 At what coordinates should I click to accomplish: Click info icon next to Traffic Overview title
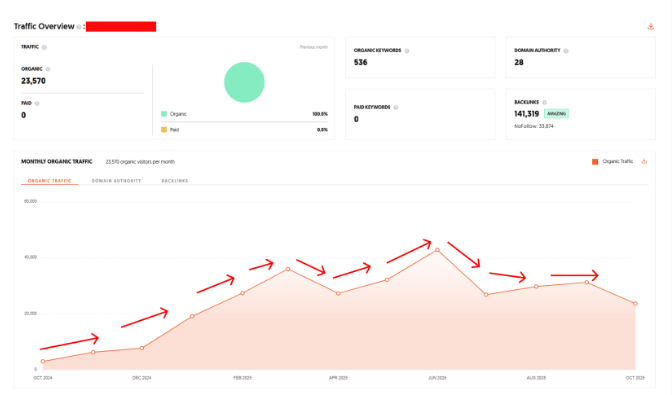pyautogui.click(x=79, y=27)
